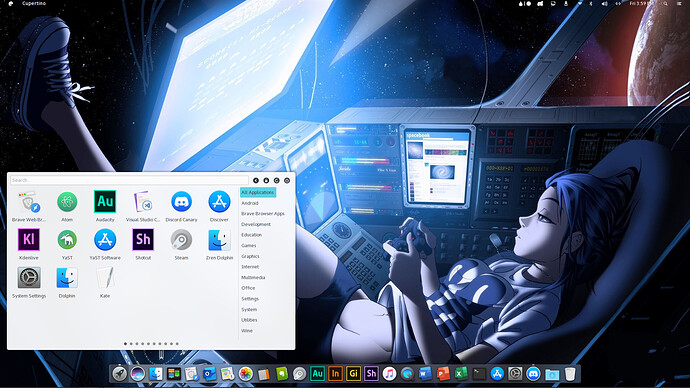Viewport: 690px width, 388px height.
Task: Launch Excel from the dock
Action: pos(461,374)
